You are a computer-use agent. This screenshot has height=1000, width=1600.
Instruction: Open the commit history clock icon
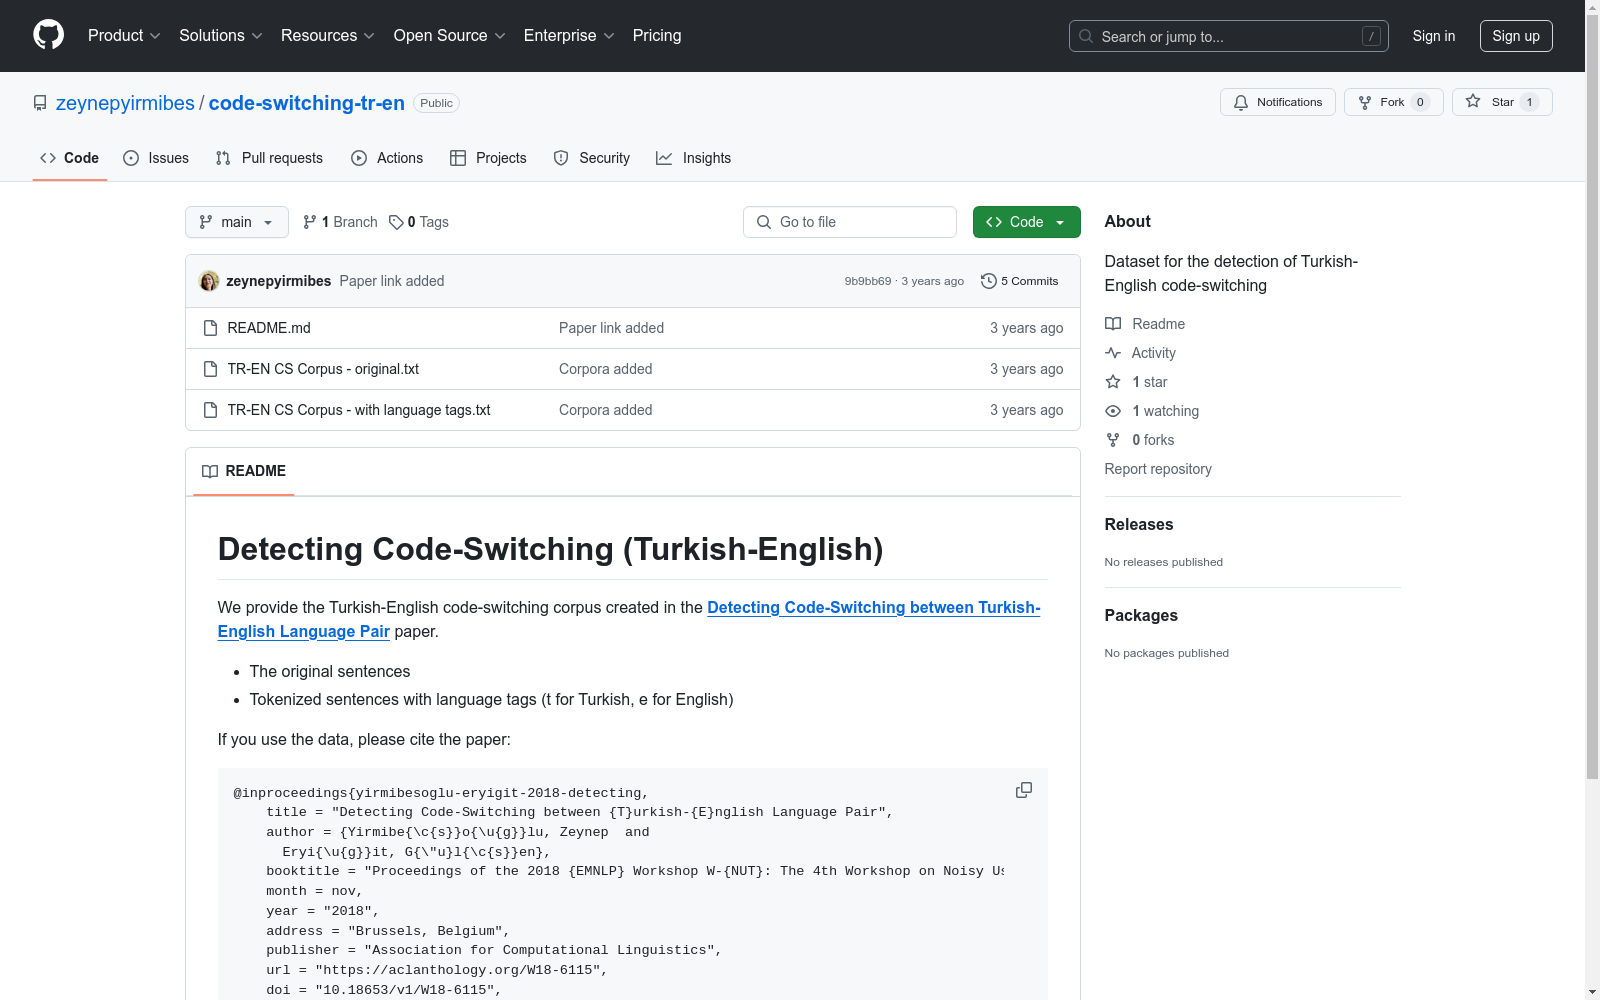pyautogui.click(x=989, y=281)
